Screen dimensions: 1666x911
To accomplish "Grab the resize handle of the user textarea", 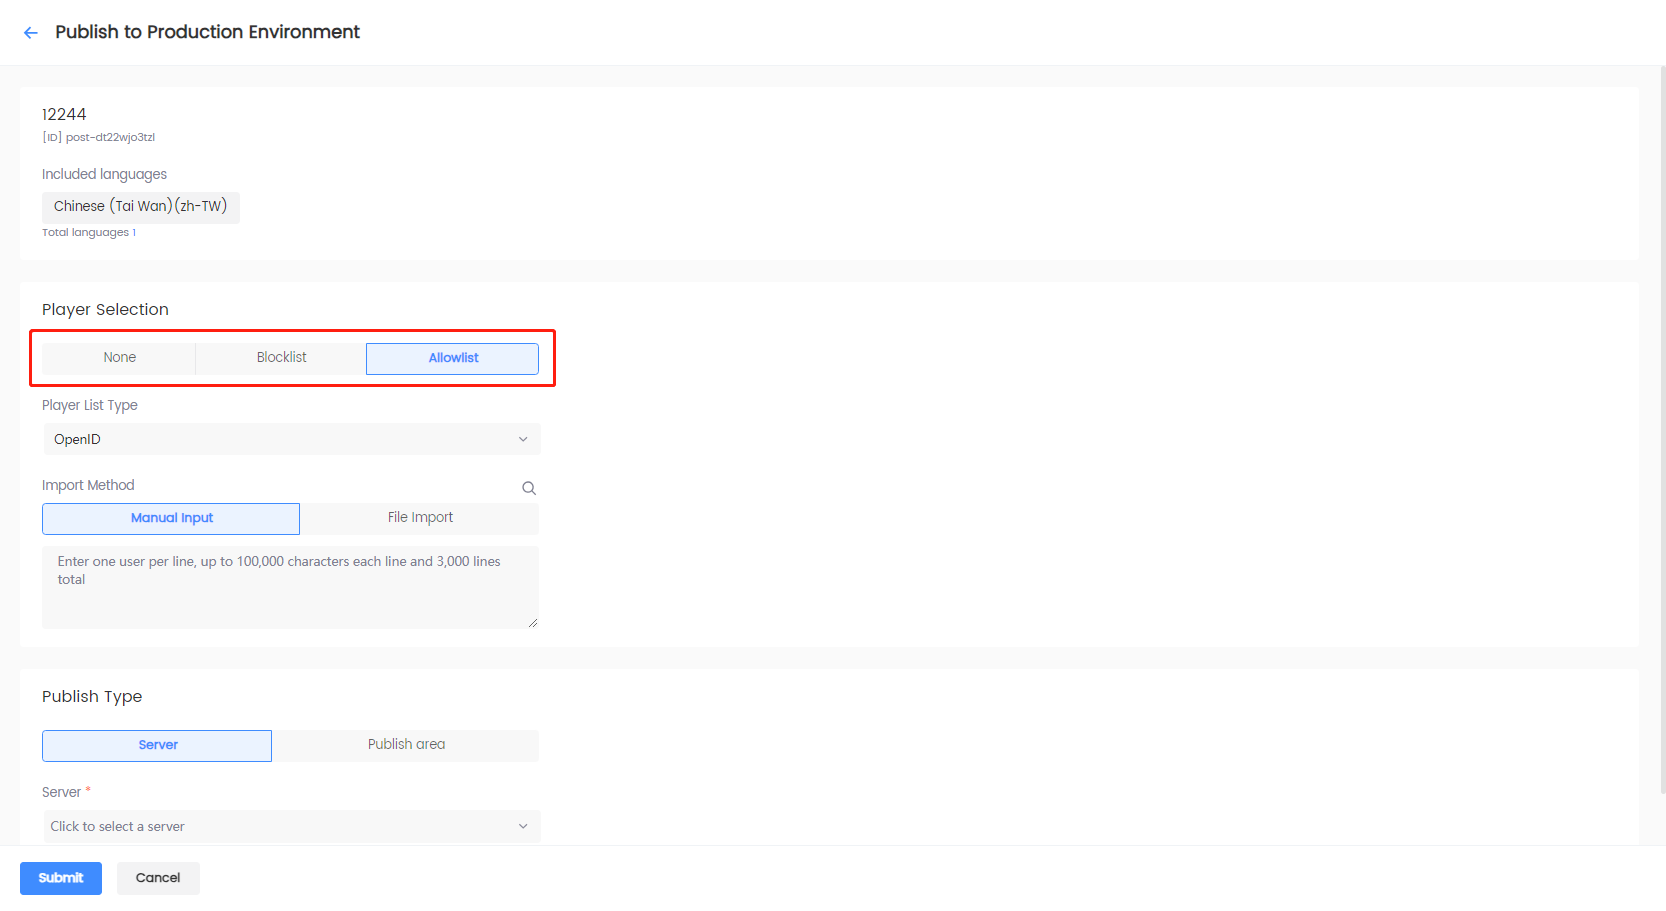I will (x=533, y=623).
